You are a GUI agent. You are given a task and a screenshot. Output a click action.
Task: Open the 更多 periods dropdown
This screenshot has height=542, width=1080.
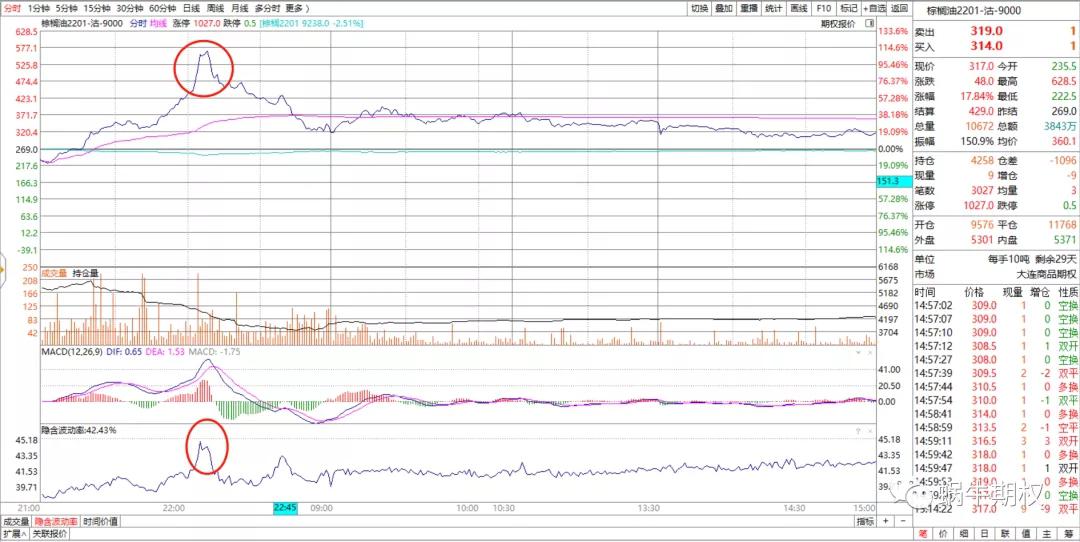pyautogui.click(x=299, y=8)
